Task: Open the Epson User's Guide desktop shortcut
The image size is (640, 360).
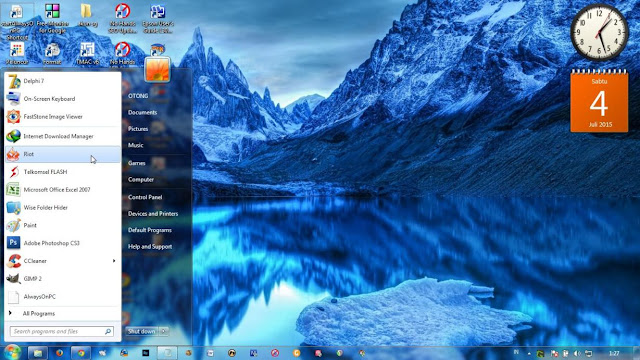Action: tap(158, 19)
